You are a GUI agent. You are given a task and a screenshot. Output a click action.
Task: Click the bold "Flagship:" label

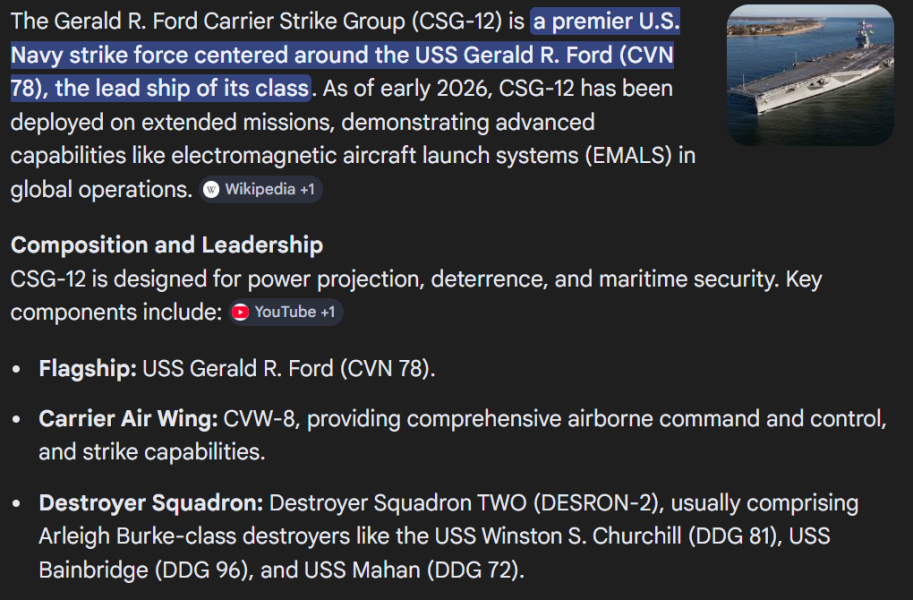[88, 368]
